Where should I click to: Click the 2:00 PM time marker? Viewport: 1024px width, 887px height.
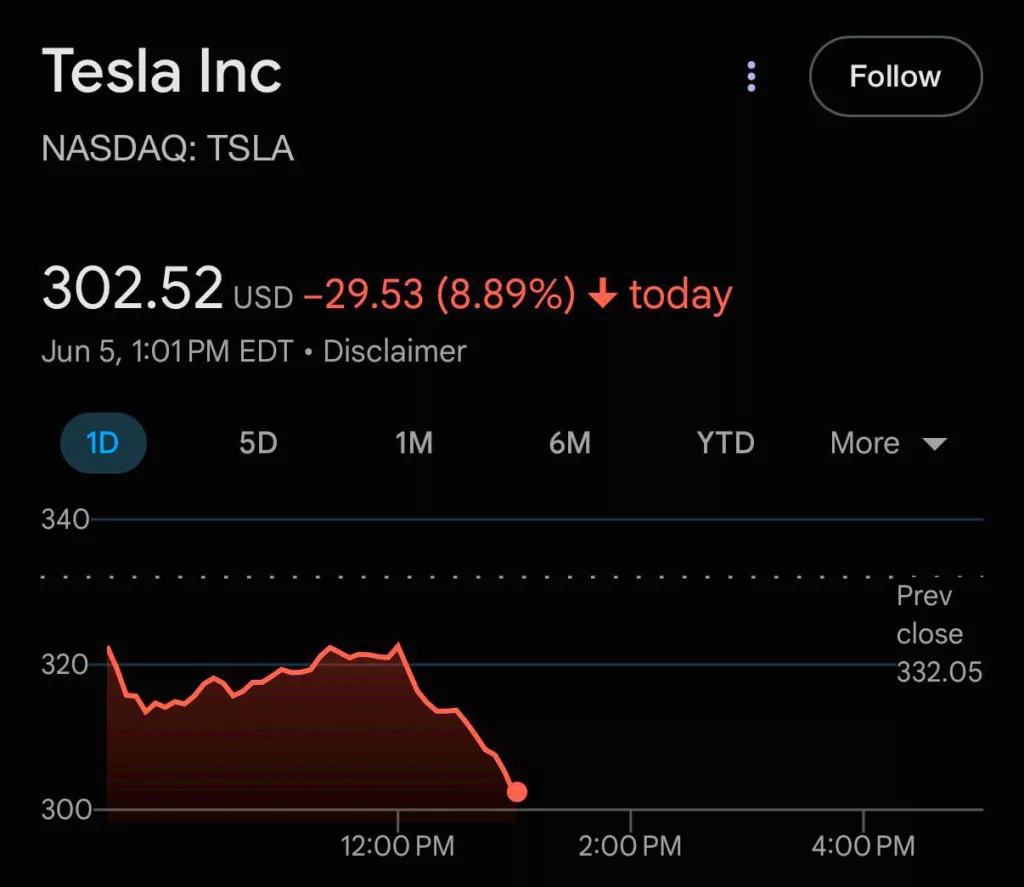(628, 845)
